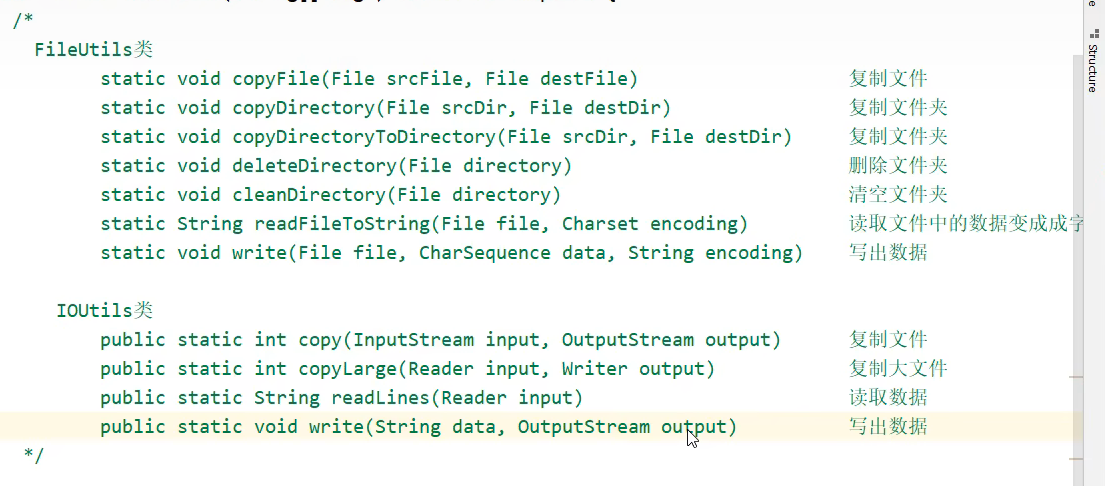The width and height of the screenshot is (1105, 486).
Task: Click the Structure tab's icon
Action: click(x=1094, y=33)
